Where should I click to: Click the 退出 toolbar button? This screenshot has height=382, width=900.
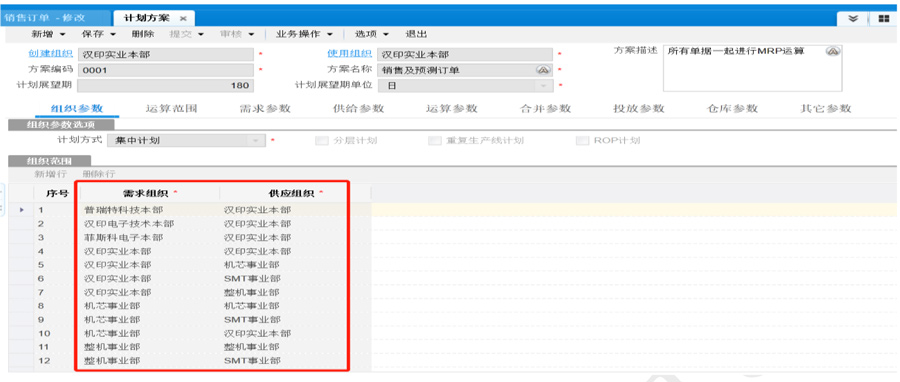pyautogui.click(x=416, y=34)
